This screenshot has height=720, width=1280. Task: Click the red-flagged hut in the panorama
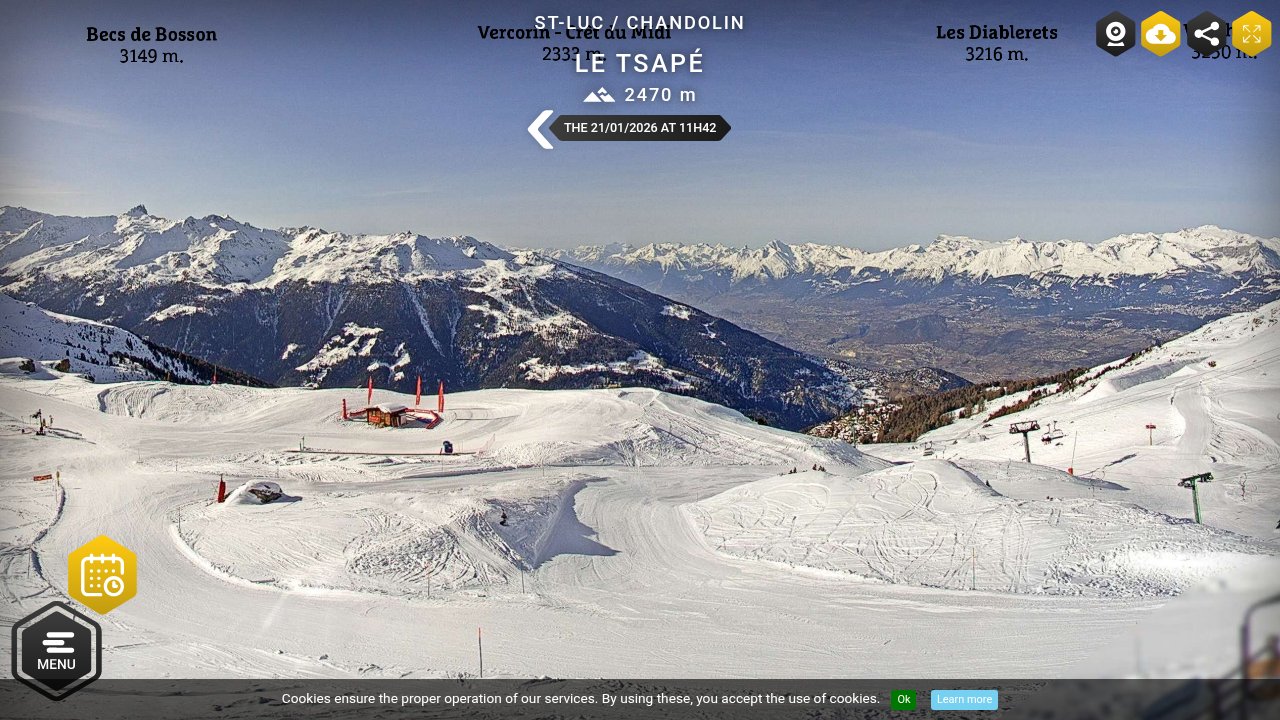pyautogui.click(x=392, y=414)
